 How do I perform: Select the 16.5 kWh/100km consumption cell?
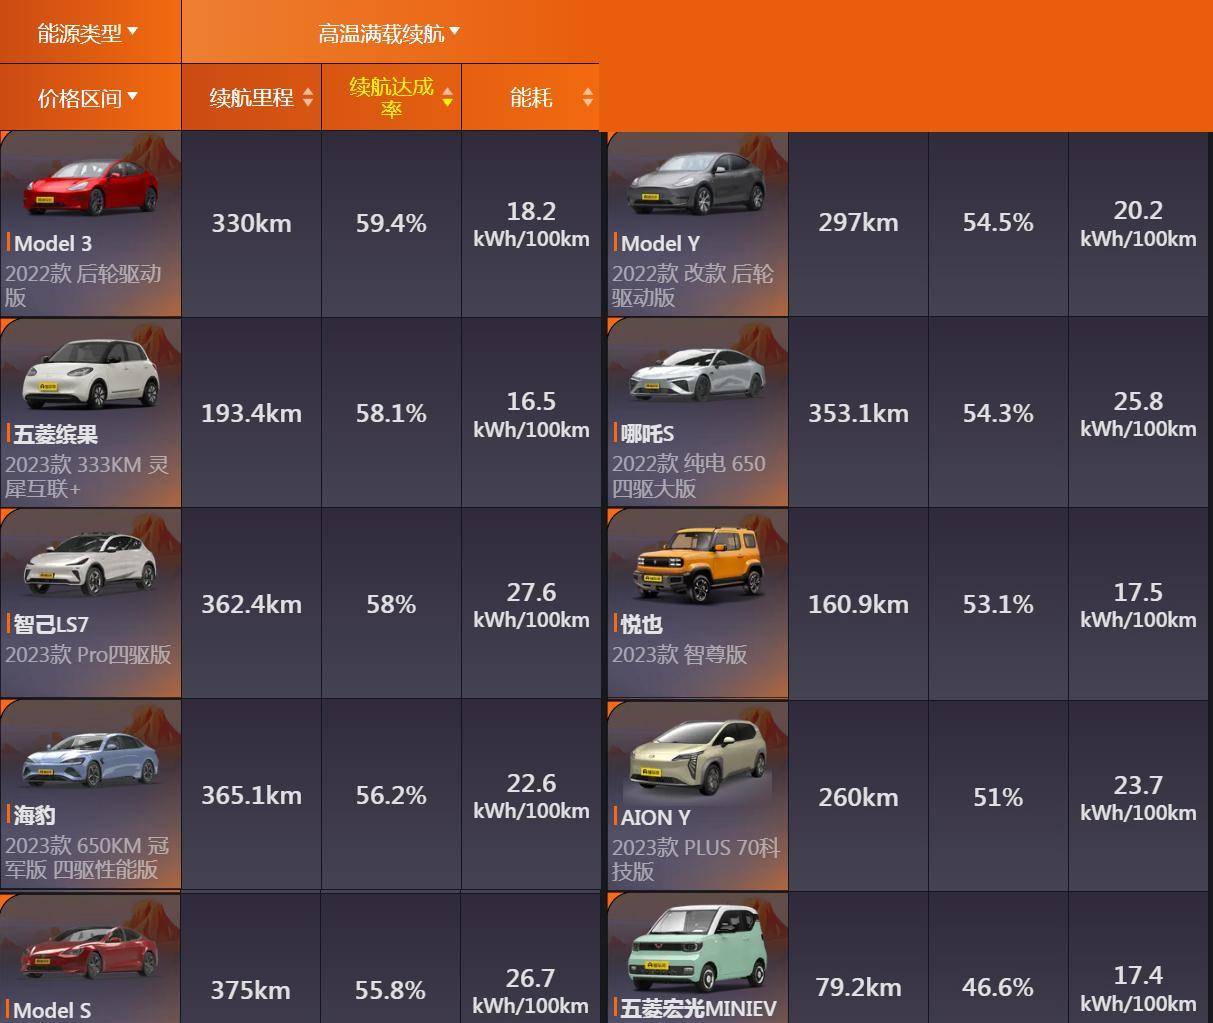pyautogui.click(x=531, y=413)
